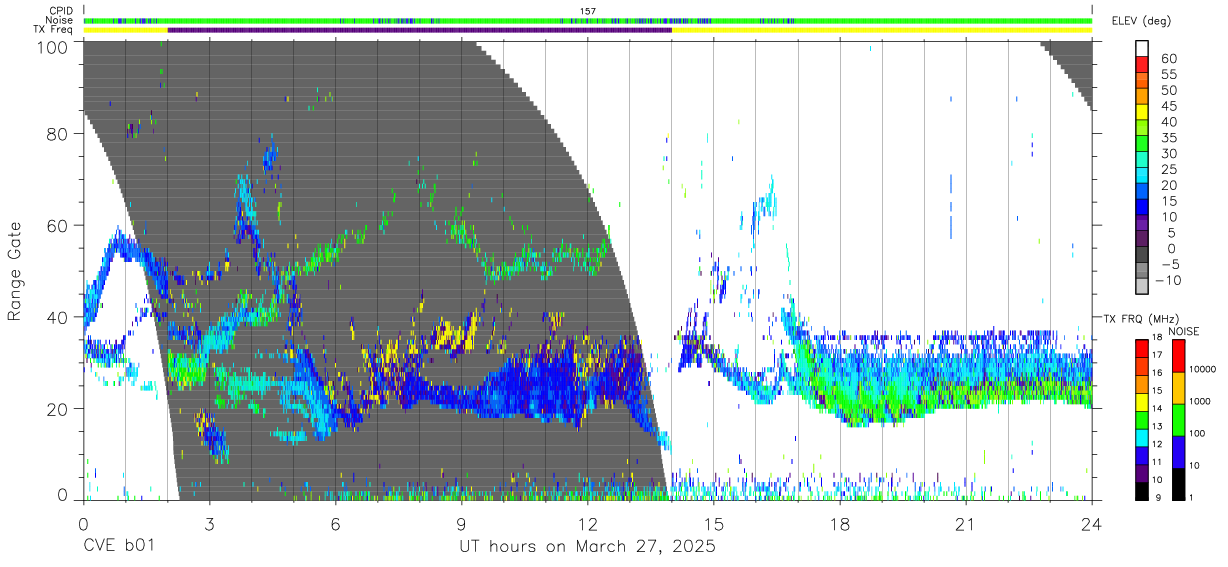The height and width of the screenshot is (567, 1228).
Task: Click the Noise row label at top left
Action: pos(60,20)
